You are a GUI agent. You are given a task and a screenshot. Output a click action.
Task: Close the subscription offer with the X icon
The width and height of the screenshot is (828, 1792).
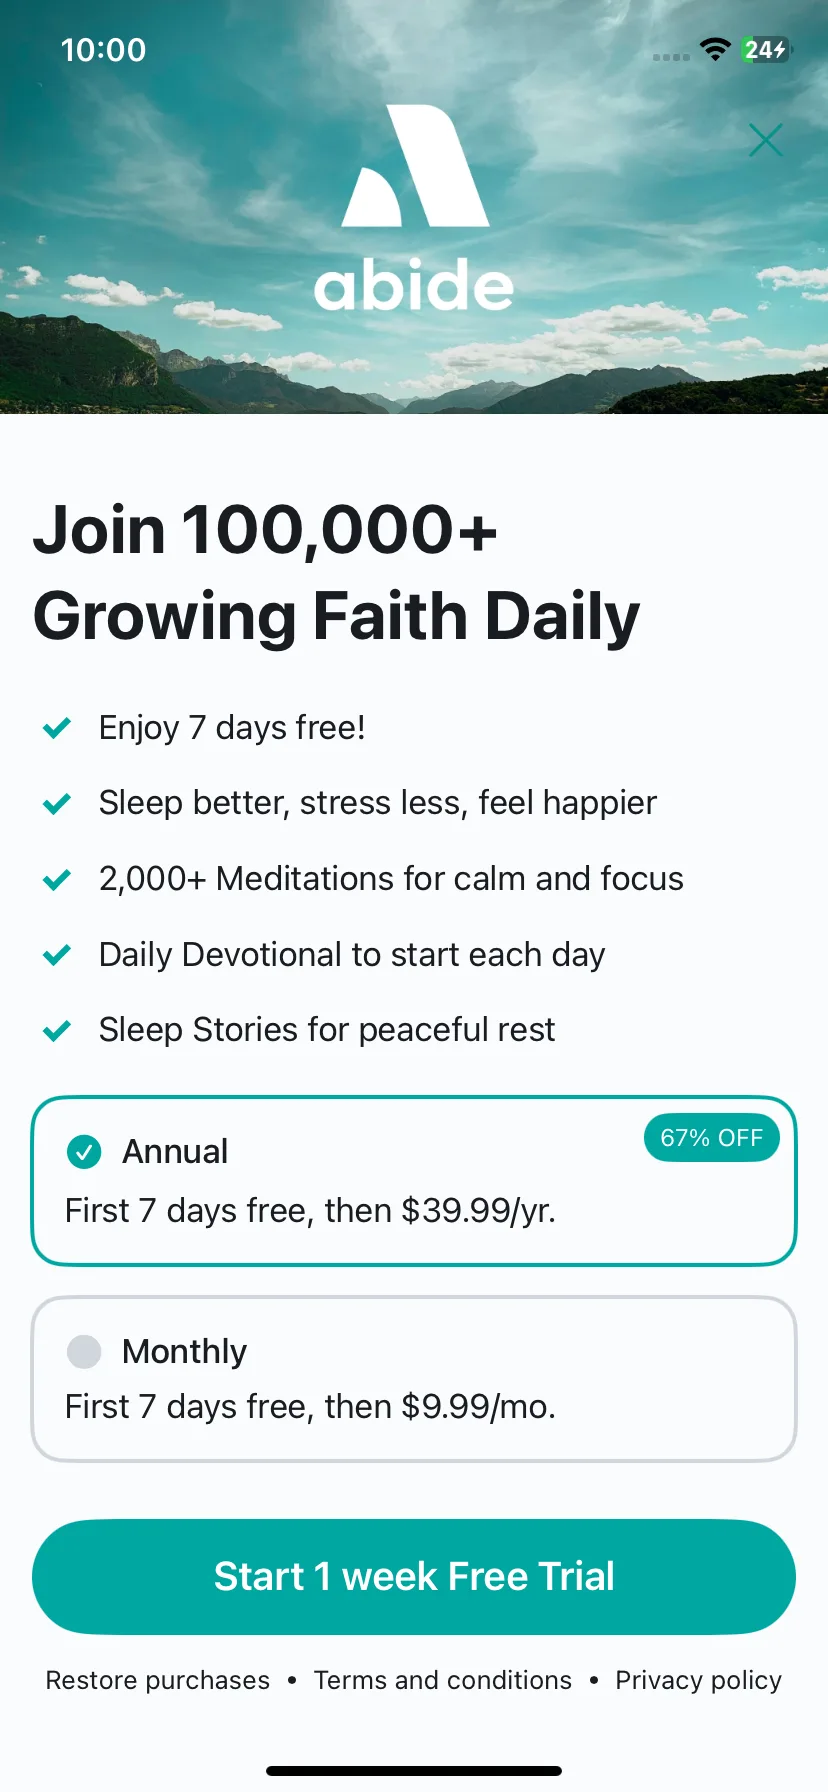pos(766,140)
